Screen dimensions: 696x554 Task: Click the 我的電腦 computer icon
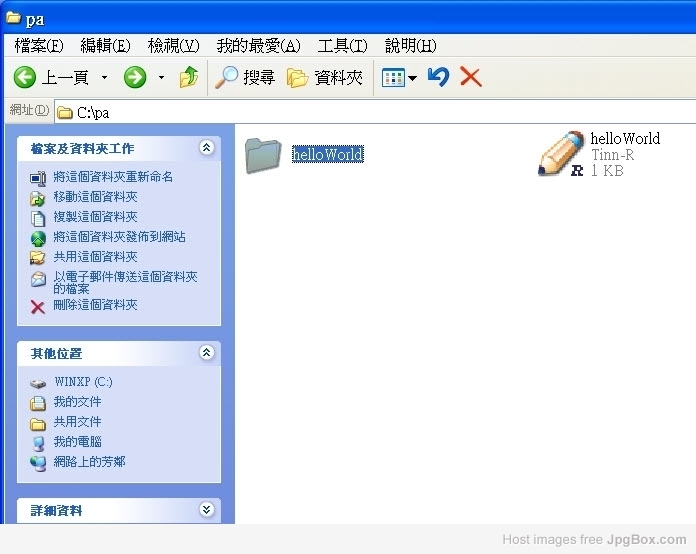point(39,443)
